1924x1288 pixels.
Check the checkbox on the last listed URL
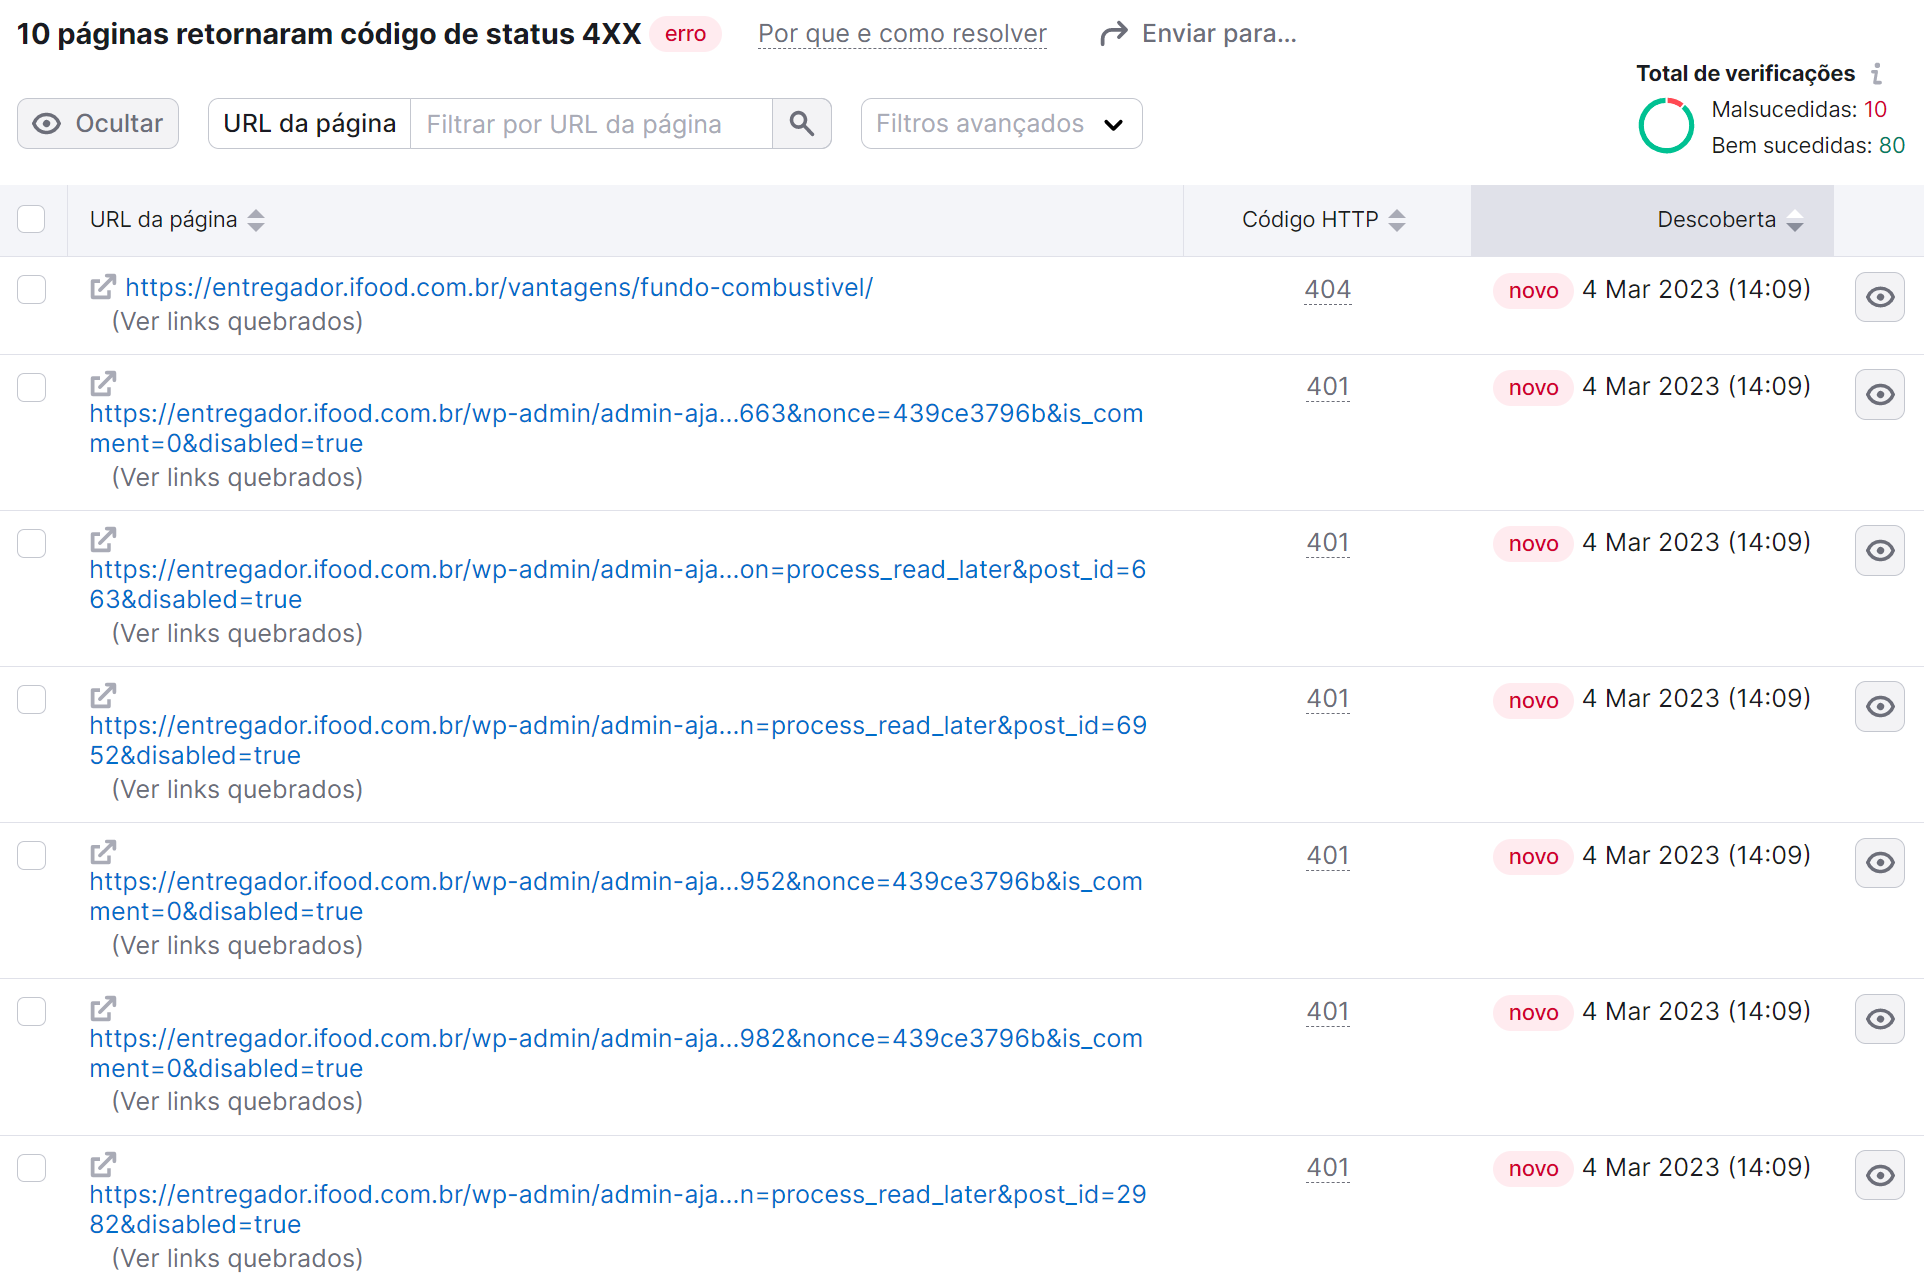(x=31, y=1167)
